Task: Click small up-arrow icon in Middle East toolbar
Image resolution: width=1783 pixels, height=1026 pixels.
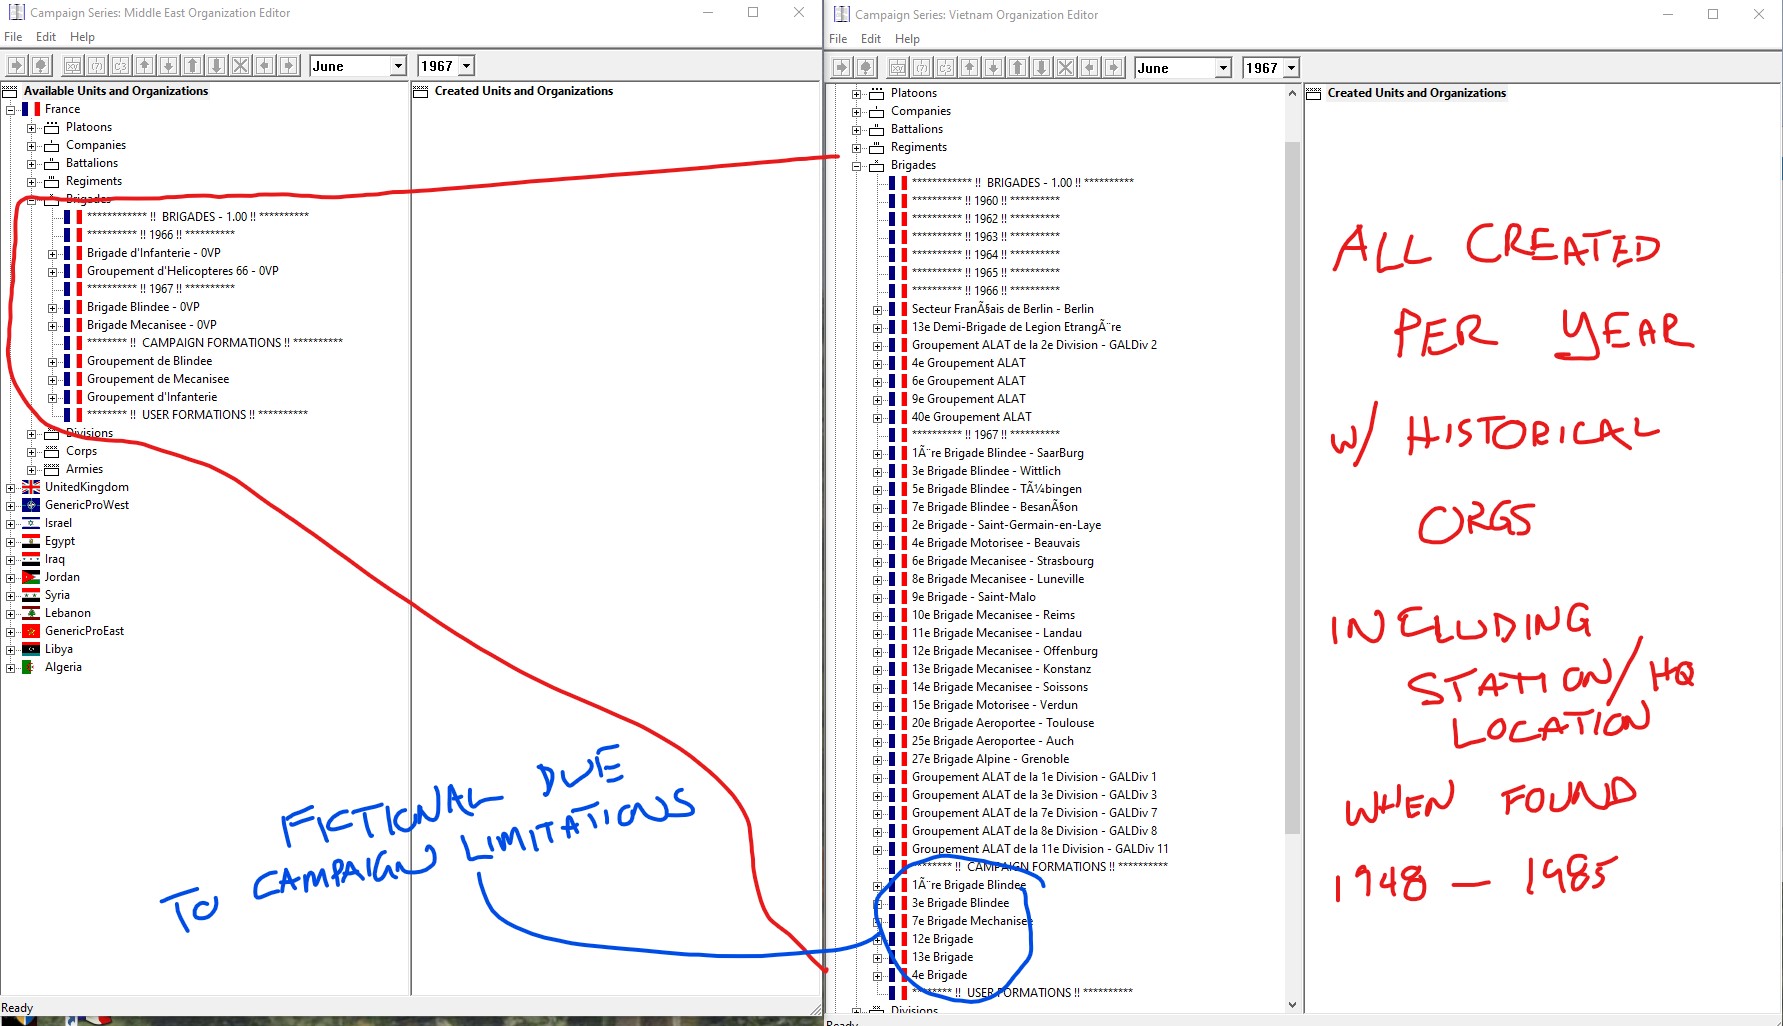Action: click(x=144, y=66)
